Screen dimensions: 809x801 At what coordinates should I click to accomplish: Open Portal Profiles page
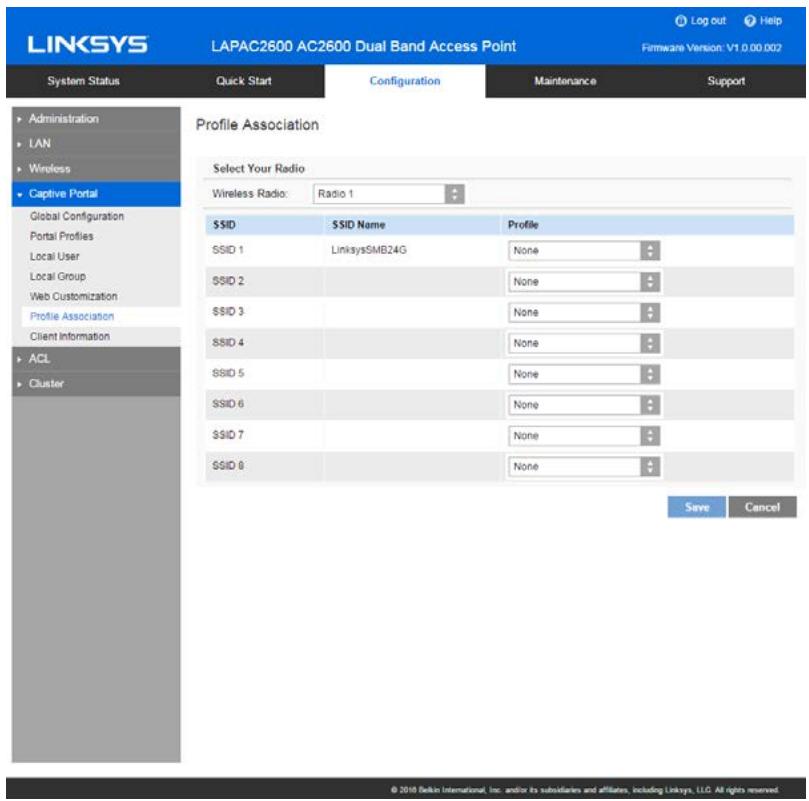click(61, 236)
